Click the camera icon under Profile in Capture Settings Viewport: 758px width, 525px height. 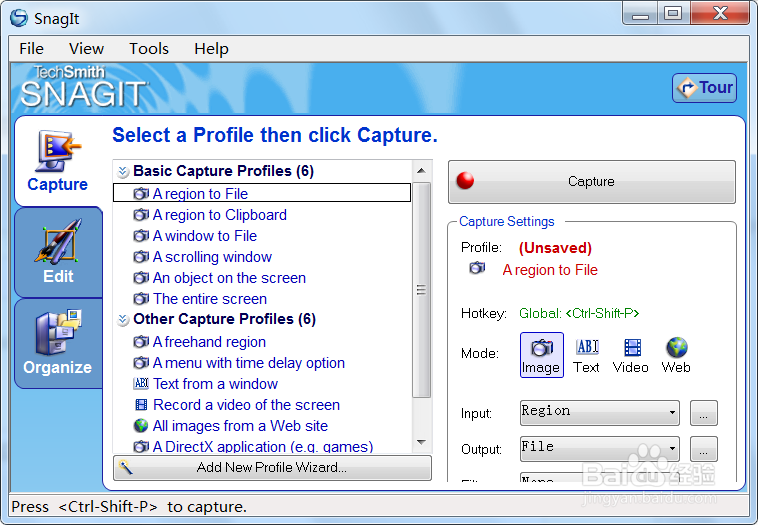(x=477, y=268)
